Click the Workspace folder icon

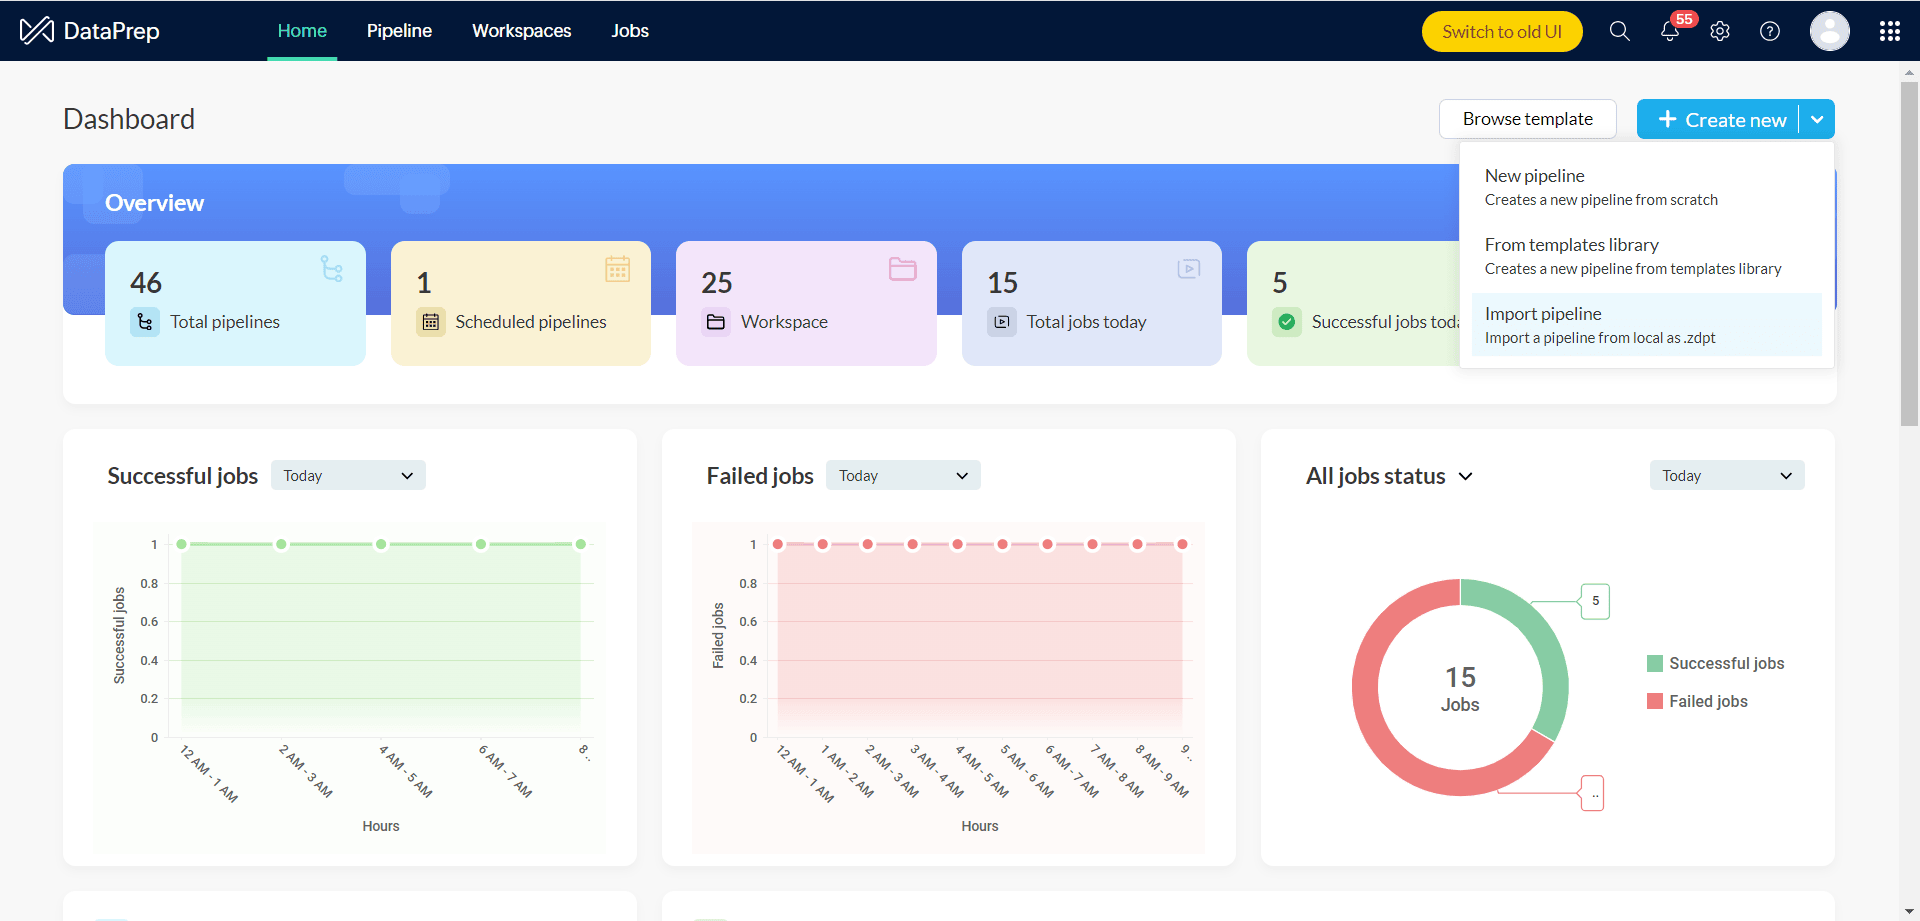[x=716, y=322]
